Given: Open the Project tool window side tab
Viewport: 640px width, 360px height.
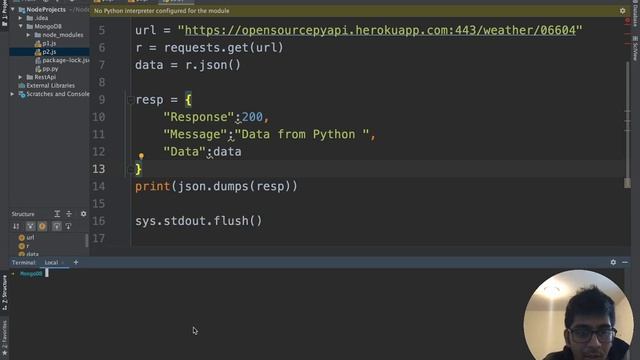Looking at the screenshot, I should coord(4,14).
